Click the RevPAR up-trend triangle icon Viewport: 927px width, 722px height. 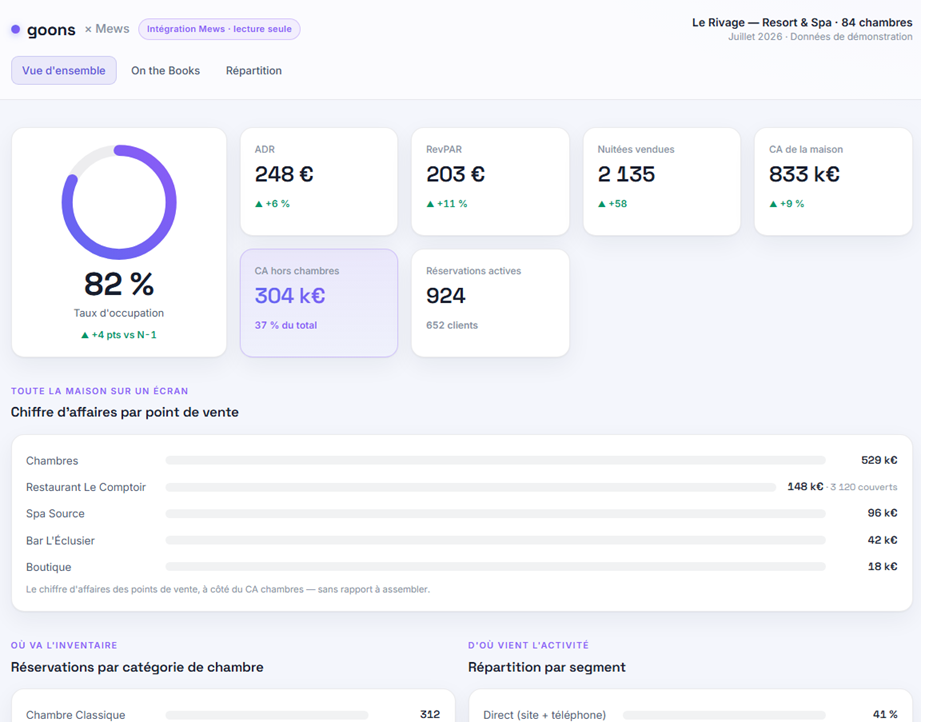[x=430, y=204]
